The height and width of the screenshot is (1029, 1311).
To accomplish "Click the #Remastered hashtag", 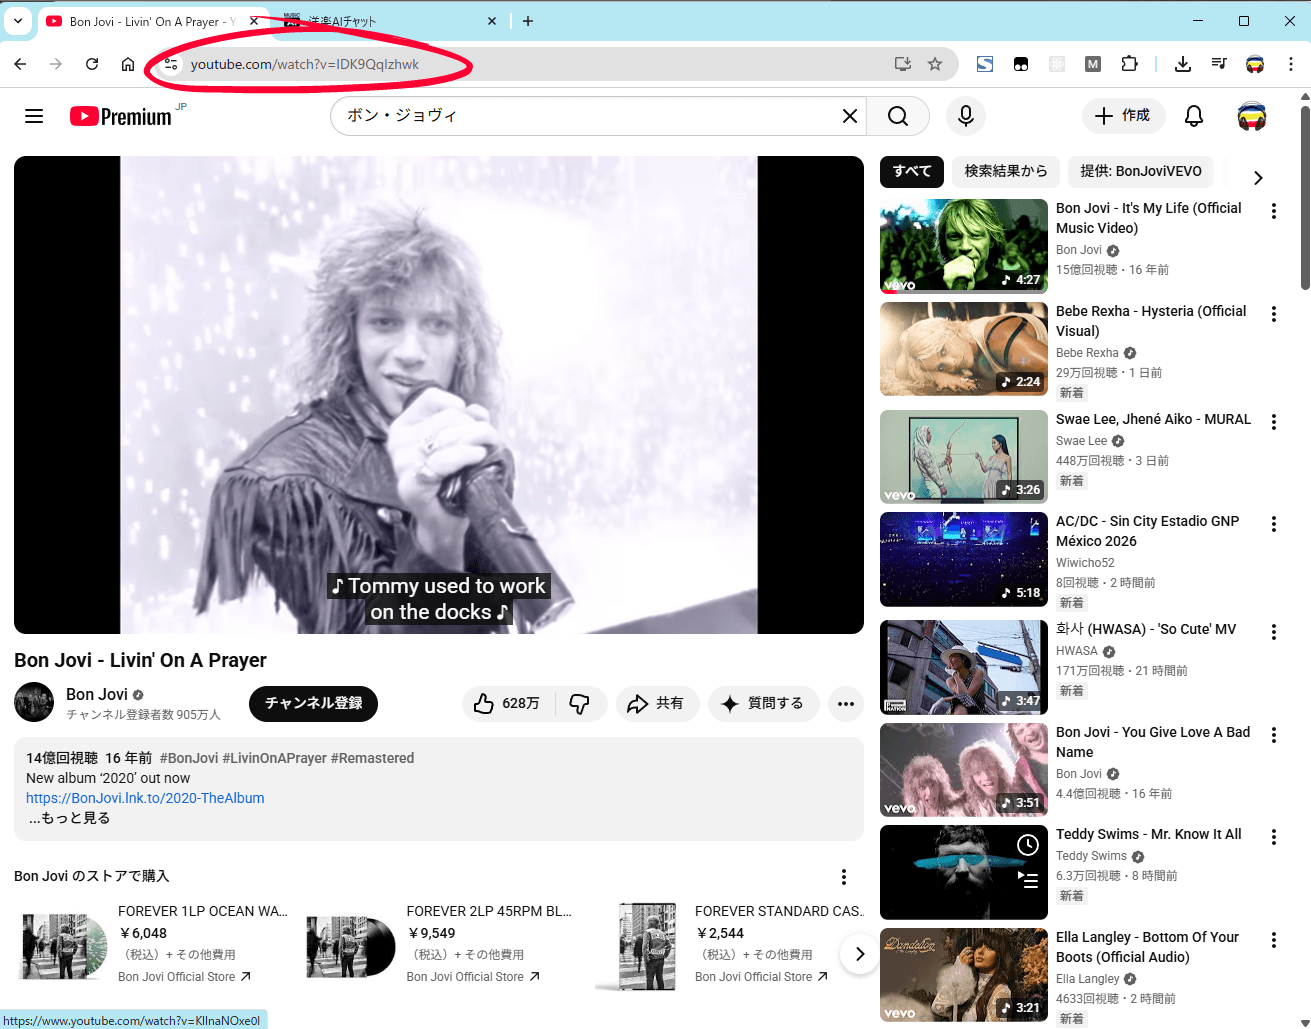I will (372, 758).
